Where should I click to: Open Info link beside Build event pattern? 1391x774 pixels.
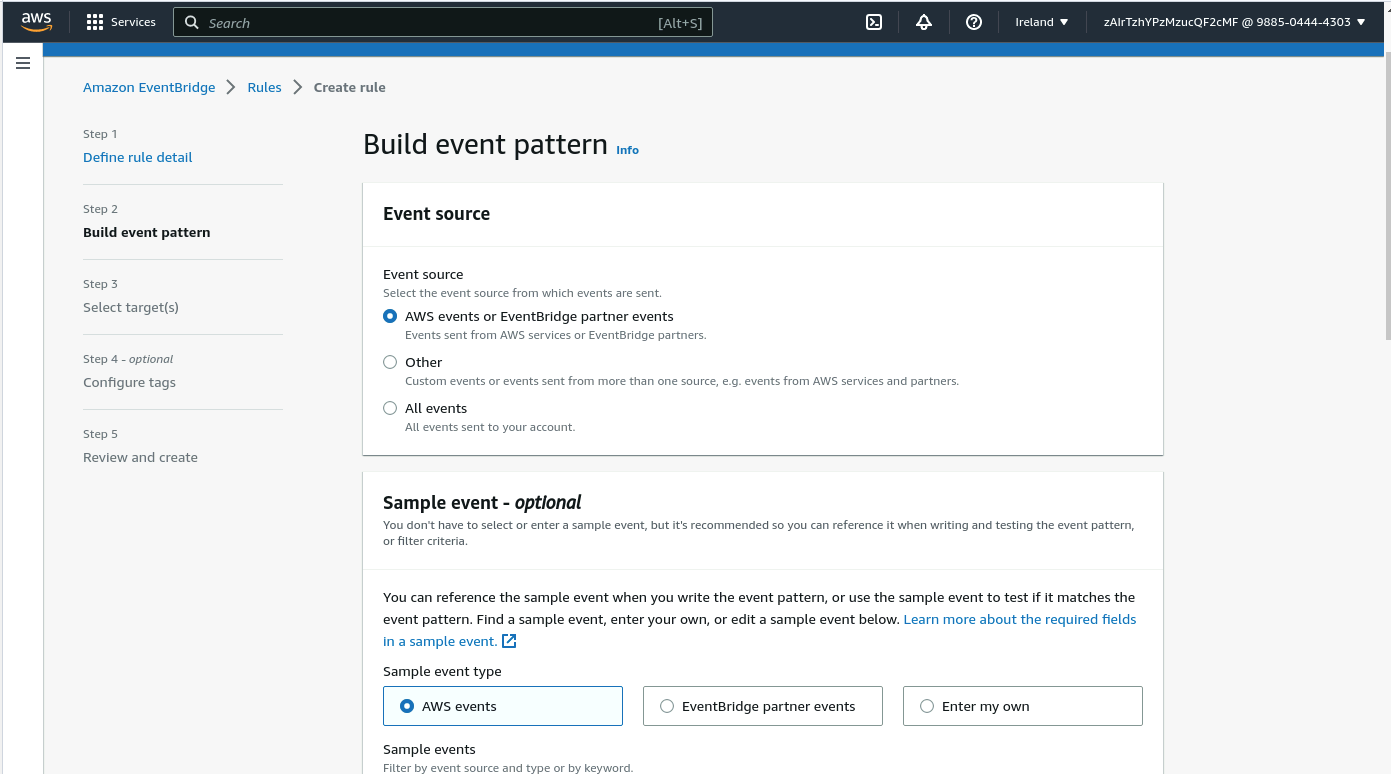click(x=627, y=150)
